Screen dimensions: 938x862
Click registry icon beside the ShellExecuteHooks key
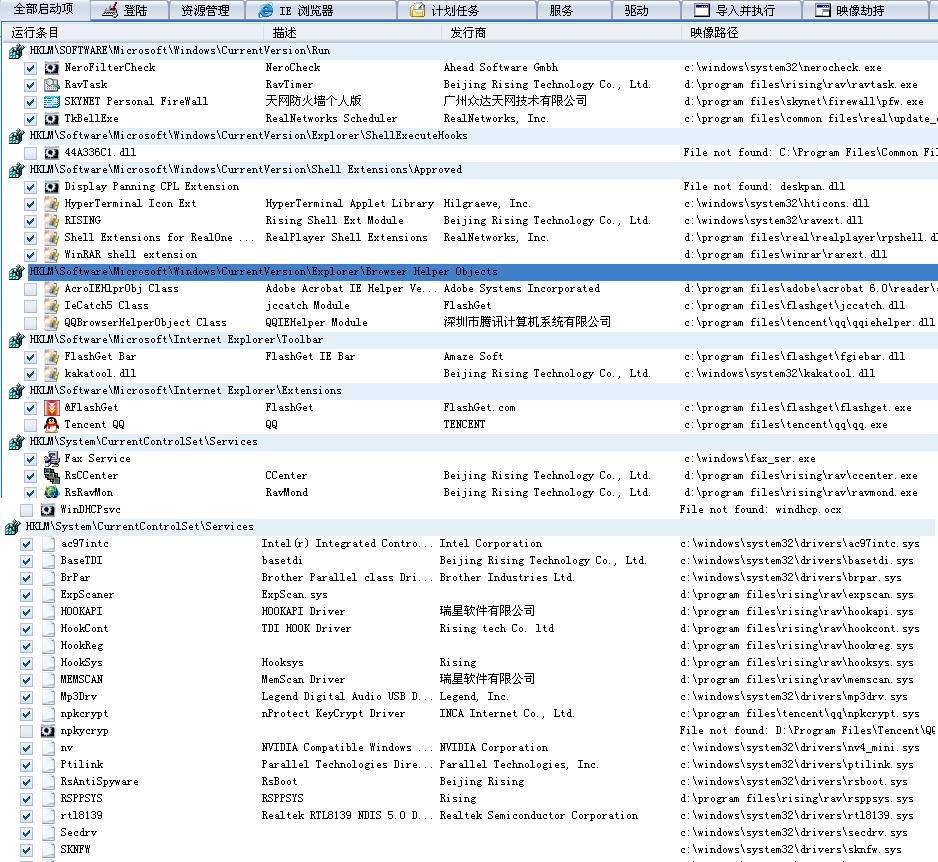click(17, 137)
